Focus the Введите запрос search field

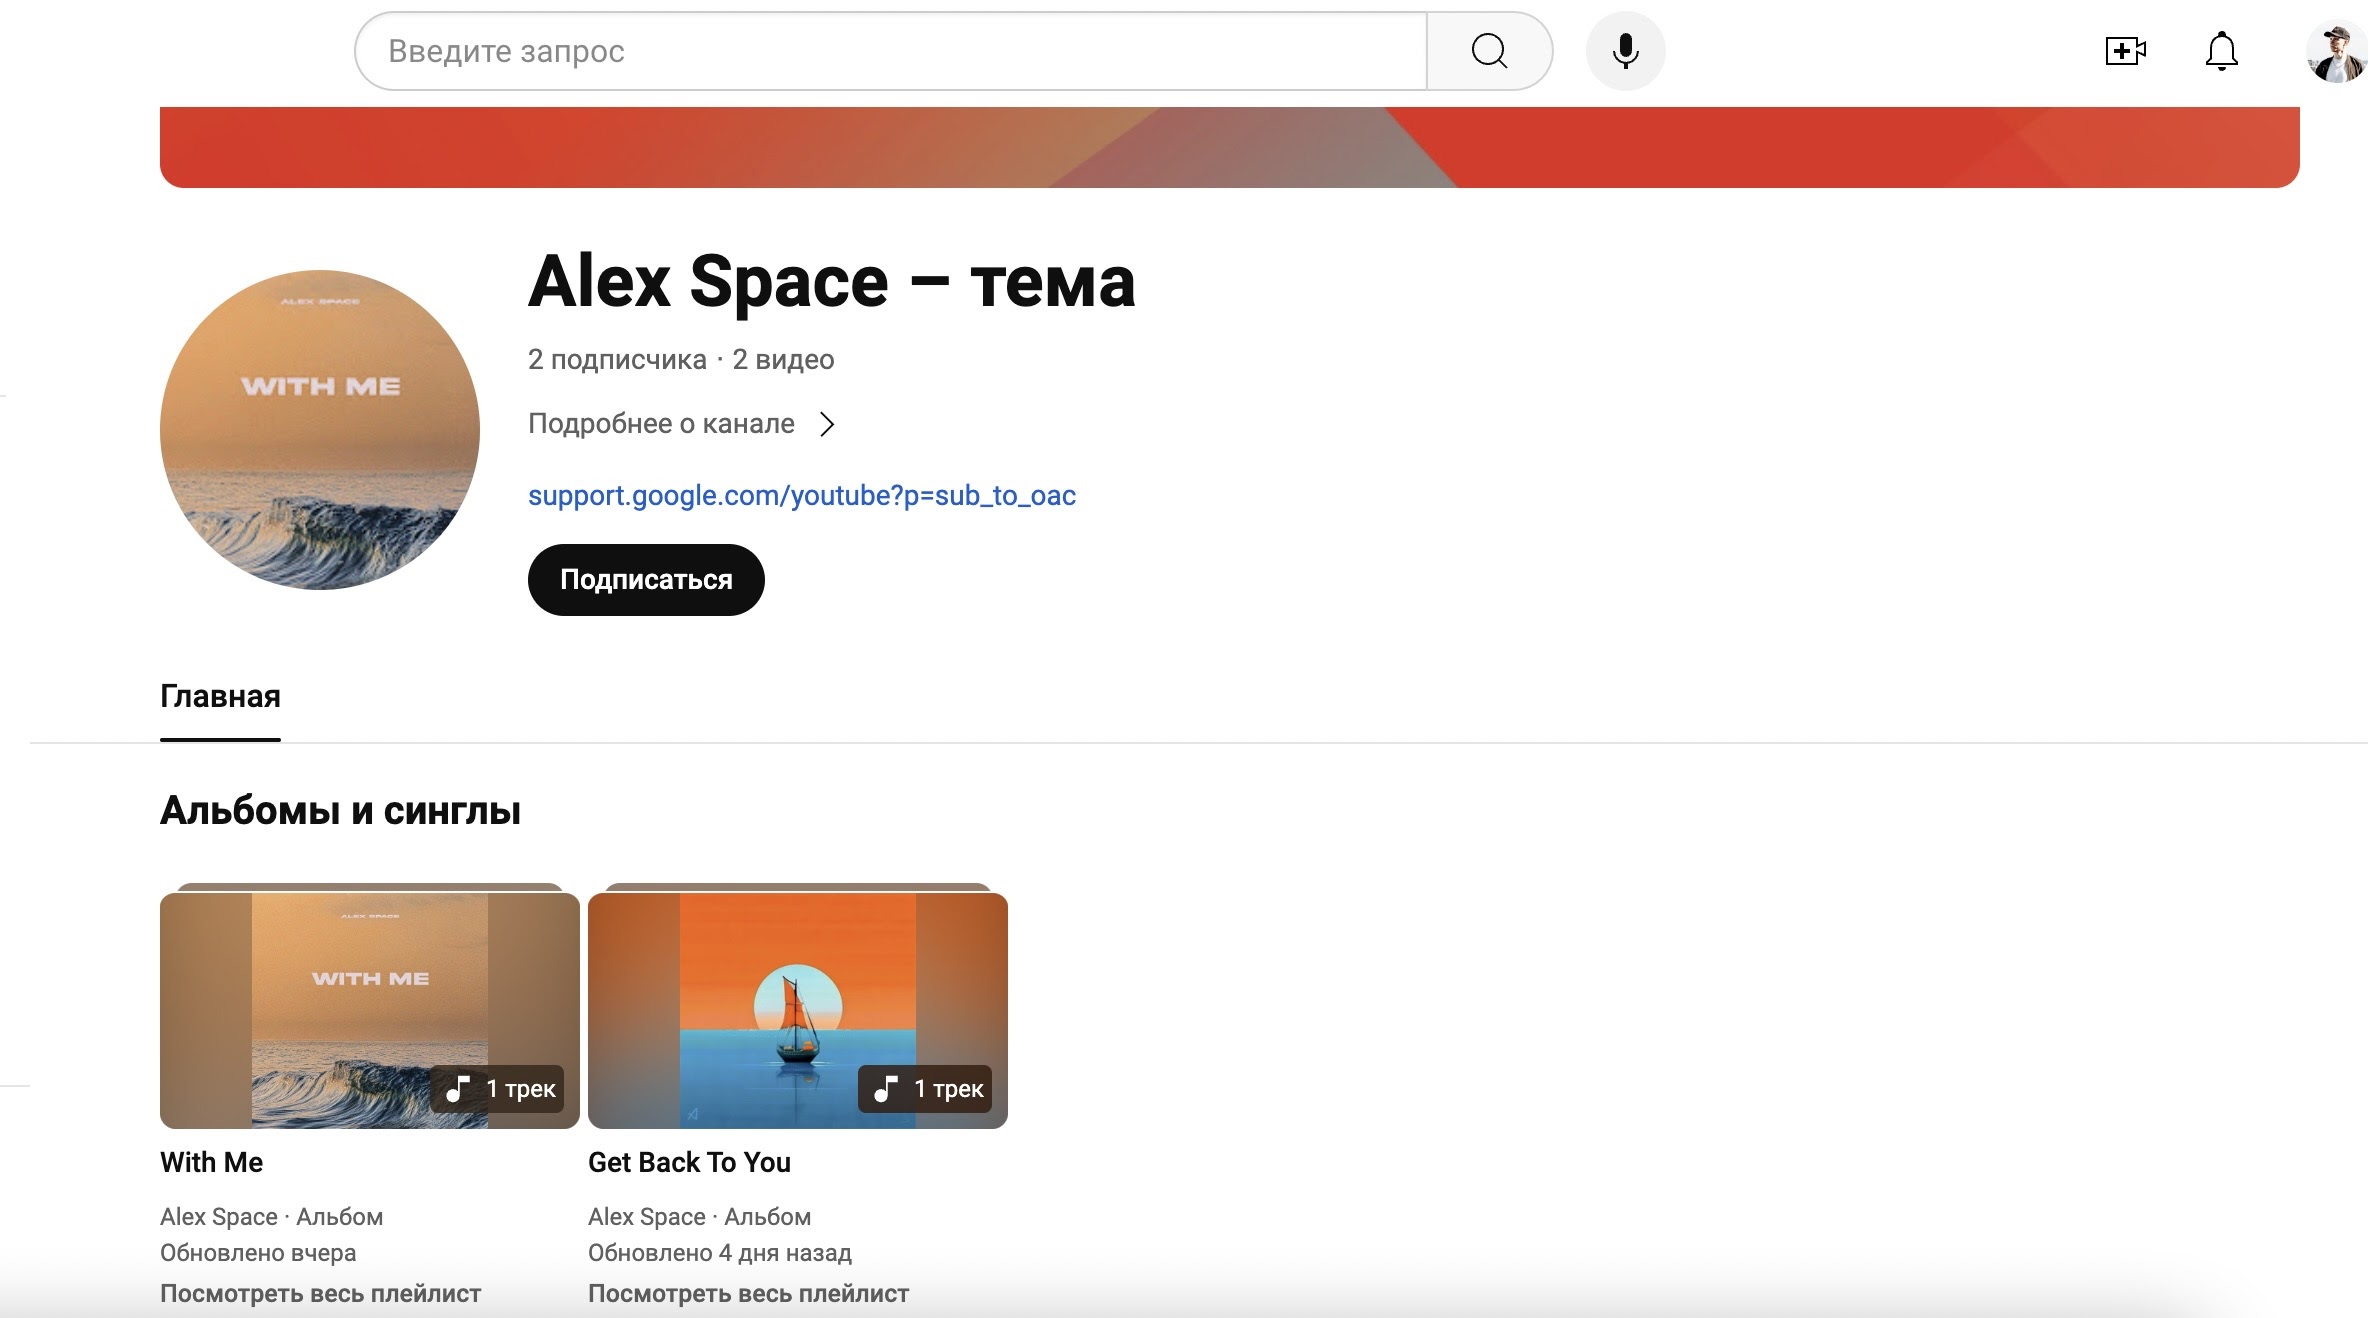890,51
